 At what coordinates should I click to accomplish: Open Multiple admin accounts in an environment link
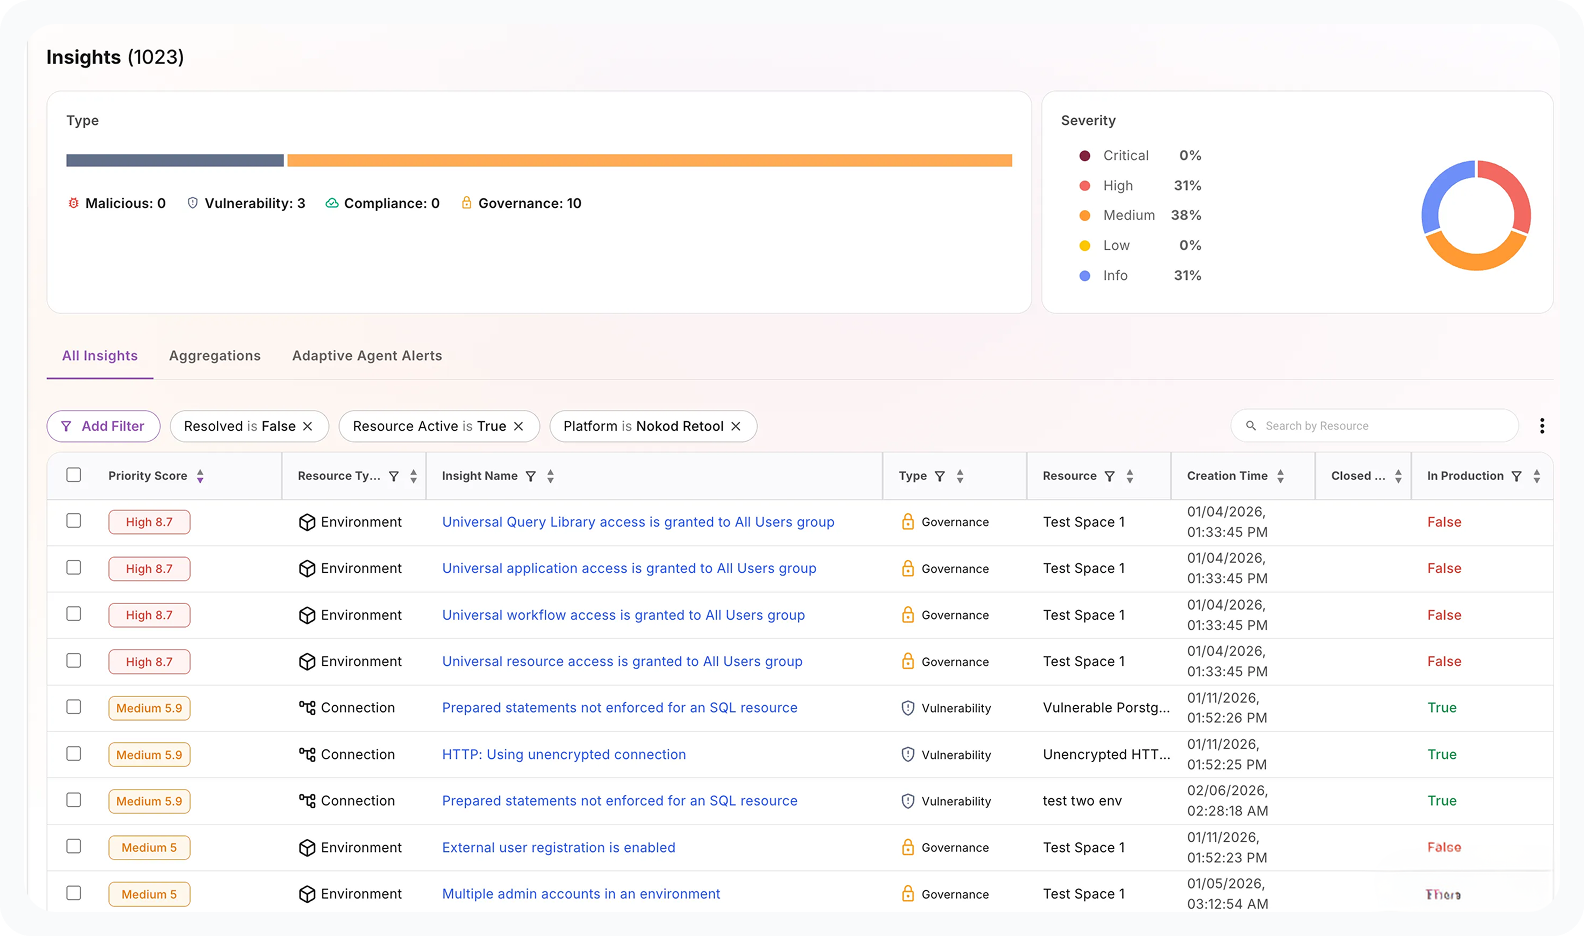[581, 894]
